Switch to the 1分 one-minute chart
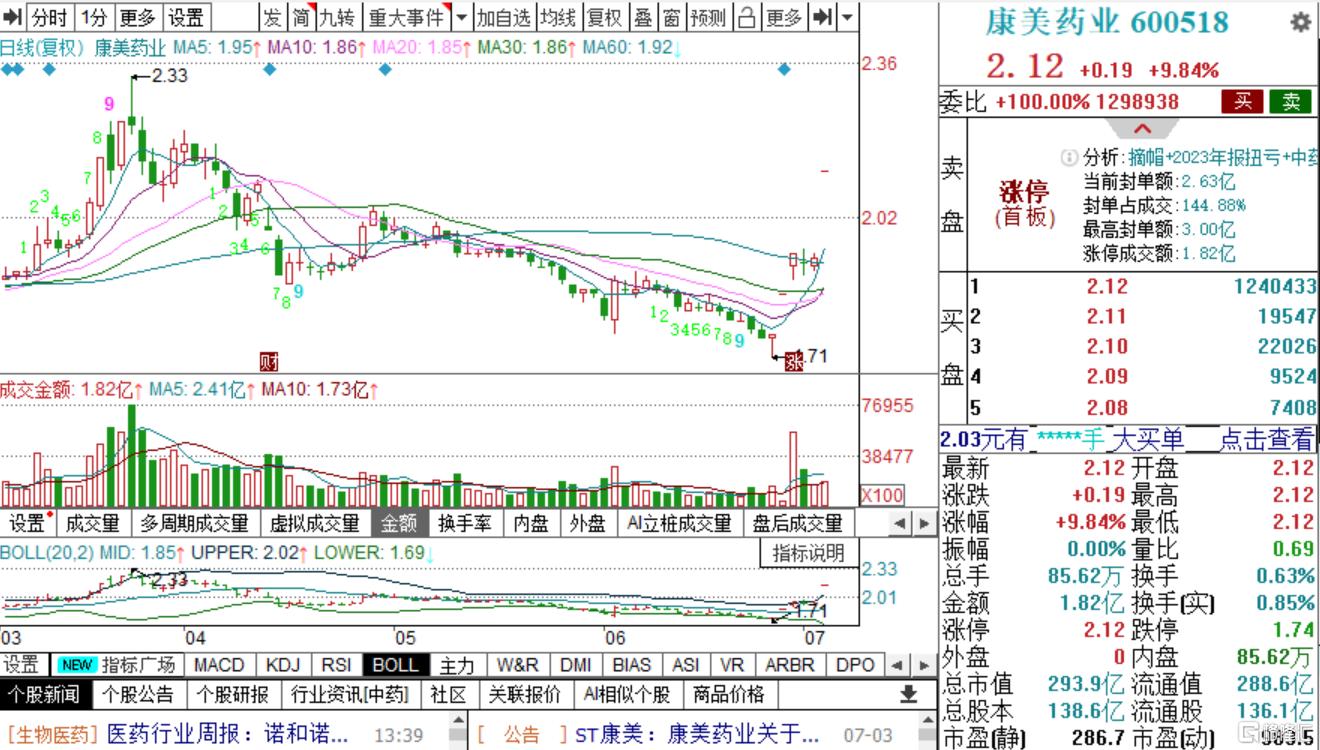The image size is (1320, 750). (93, 16)
